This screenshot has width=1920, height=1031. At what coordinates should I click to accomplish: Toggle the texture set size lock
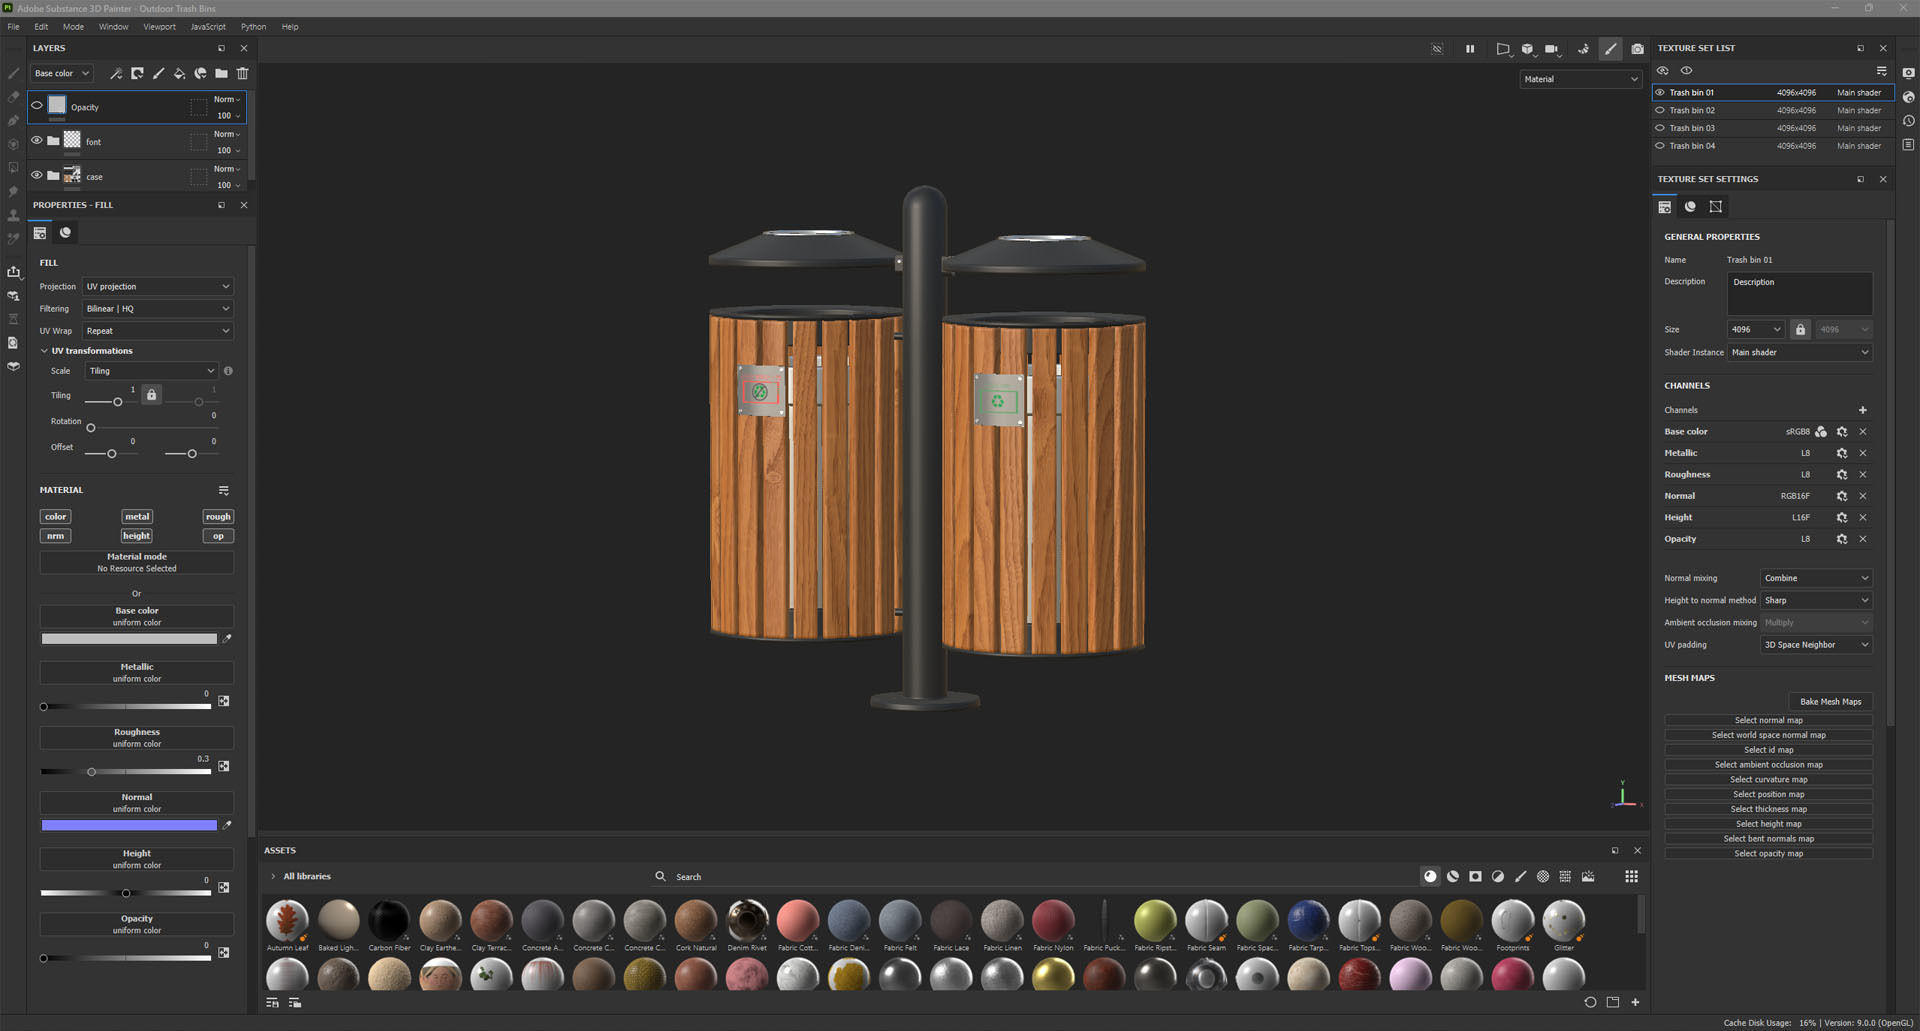(x=1800, y=329)
